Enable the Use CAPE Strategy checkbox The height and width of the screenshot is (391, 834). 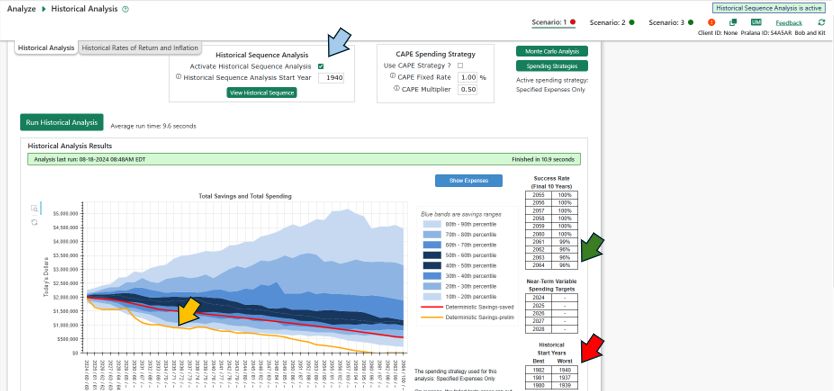[x=460, y=65]
